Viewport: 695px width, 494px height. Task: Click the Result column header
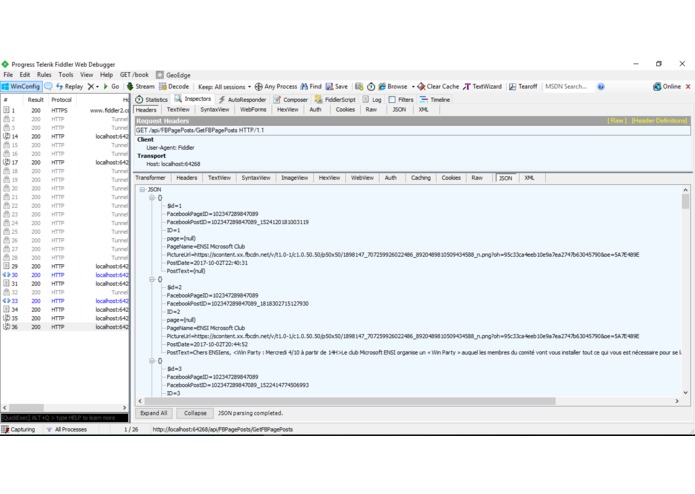tap(35, 100)
